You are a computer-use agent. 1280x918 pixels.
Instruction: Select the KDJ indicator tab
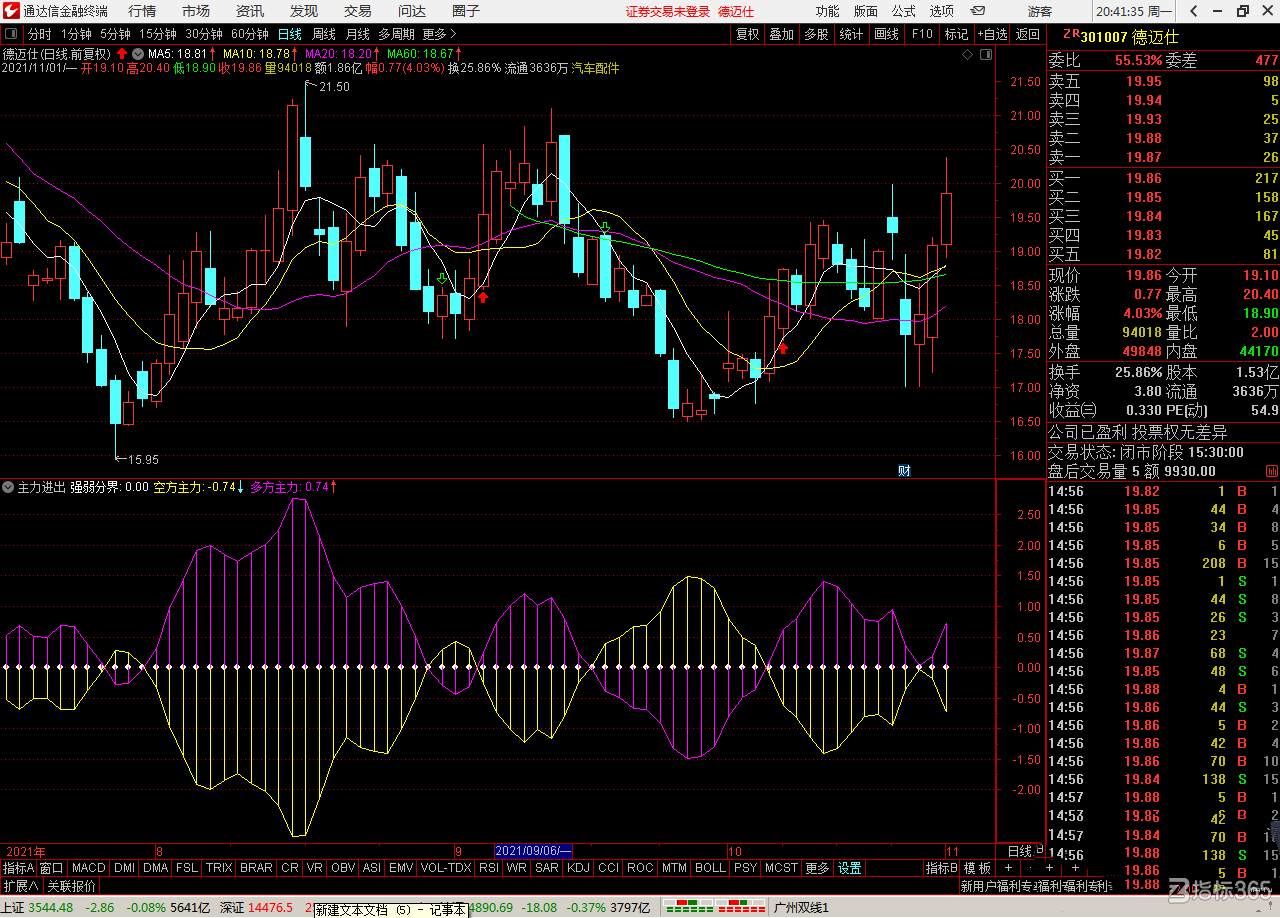(578, 868)
